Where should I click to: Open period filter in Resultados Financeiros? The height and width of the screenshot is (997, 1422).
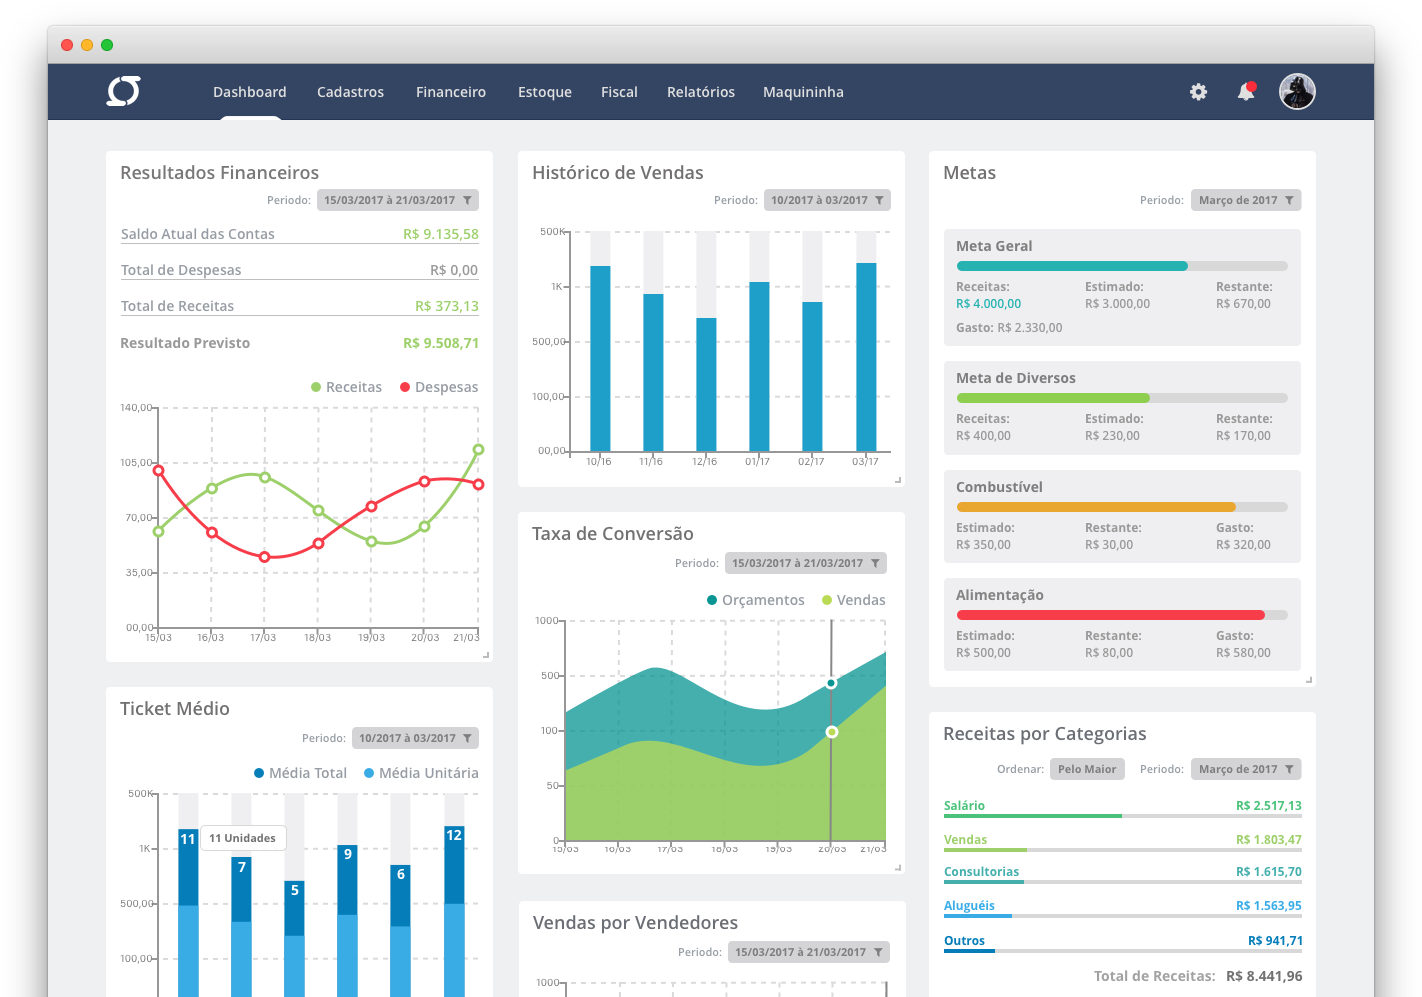tap(398, 200)
